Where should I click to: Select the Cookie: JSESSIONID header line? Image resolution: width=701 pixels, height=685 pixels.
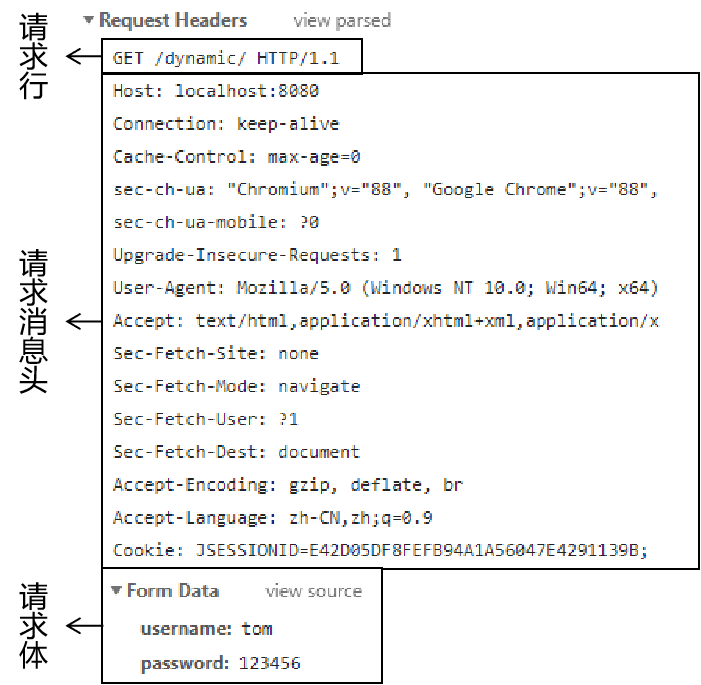(380, 550)
